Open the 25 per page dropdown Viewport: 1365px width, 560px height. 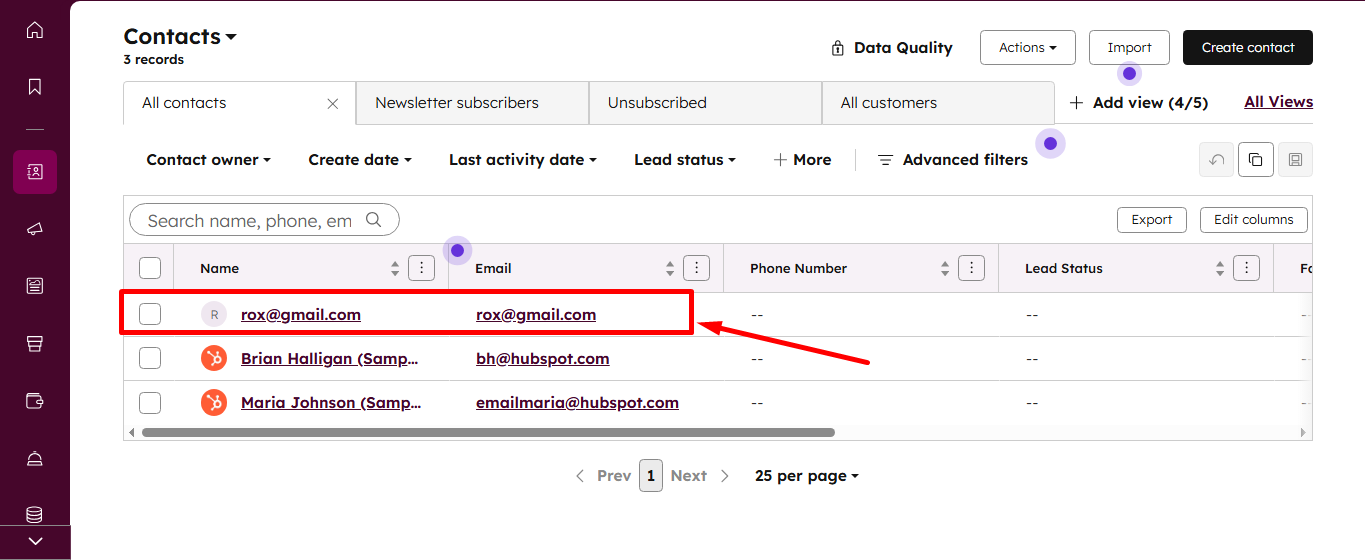pyautogui.click(x=807, y=476)
